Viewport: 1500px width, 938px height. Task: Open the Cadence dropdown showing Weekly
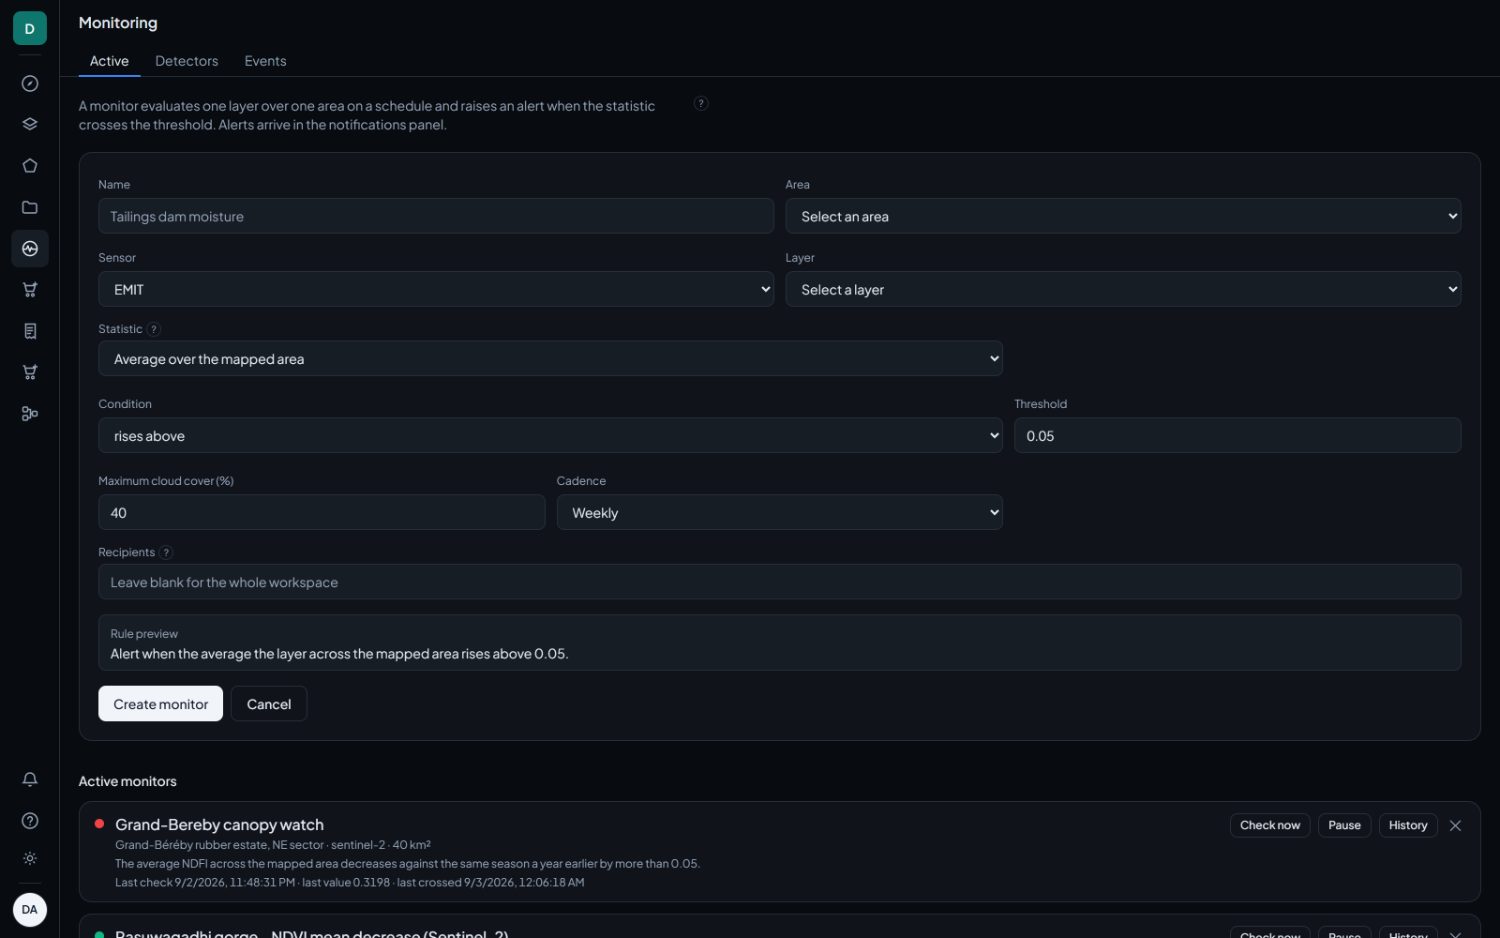click(779, 512)
